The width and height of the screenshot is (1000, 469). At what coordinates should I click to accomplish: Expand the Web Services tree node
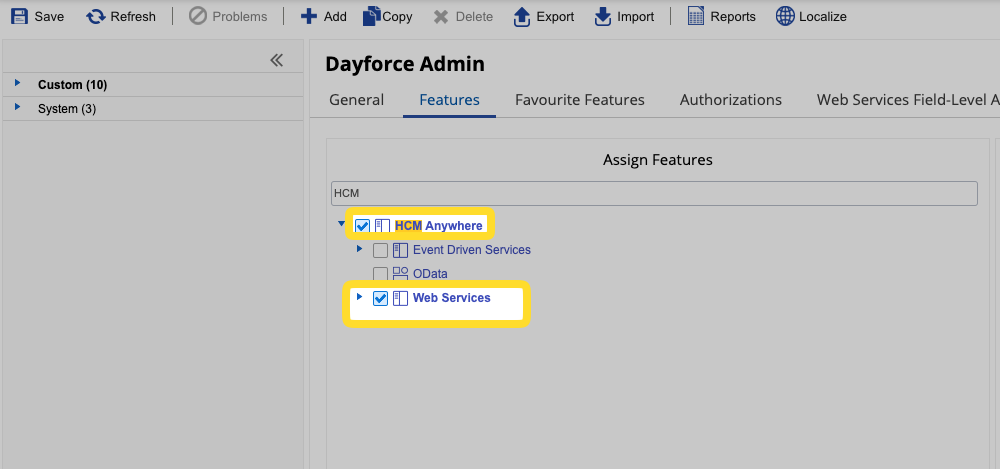coord(360,297)
